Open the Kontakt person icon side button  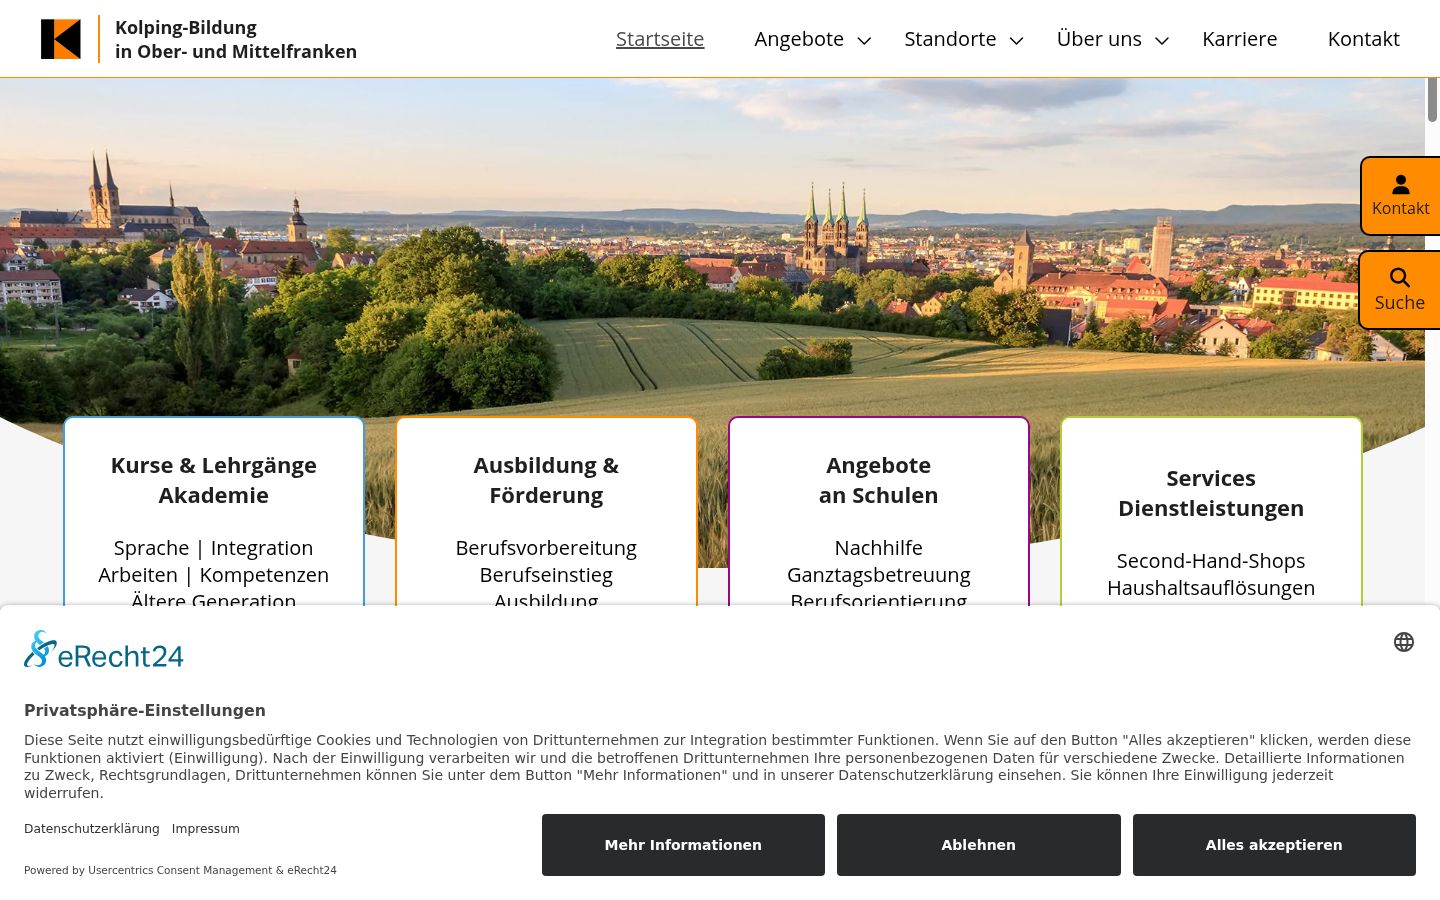point(1400,196)
